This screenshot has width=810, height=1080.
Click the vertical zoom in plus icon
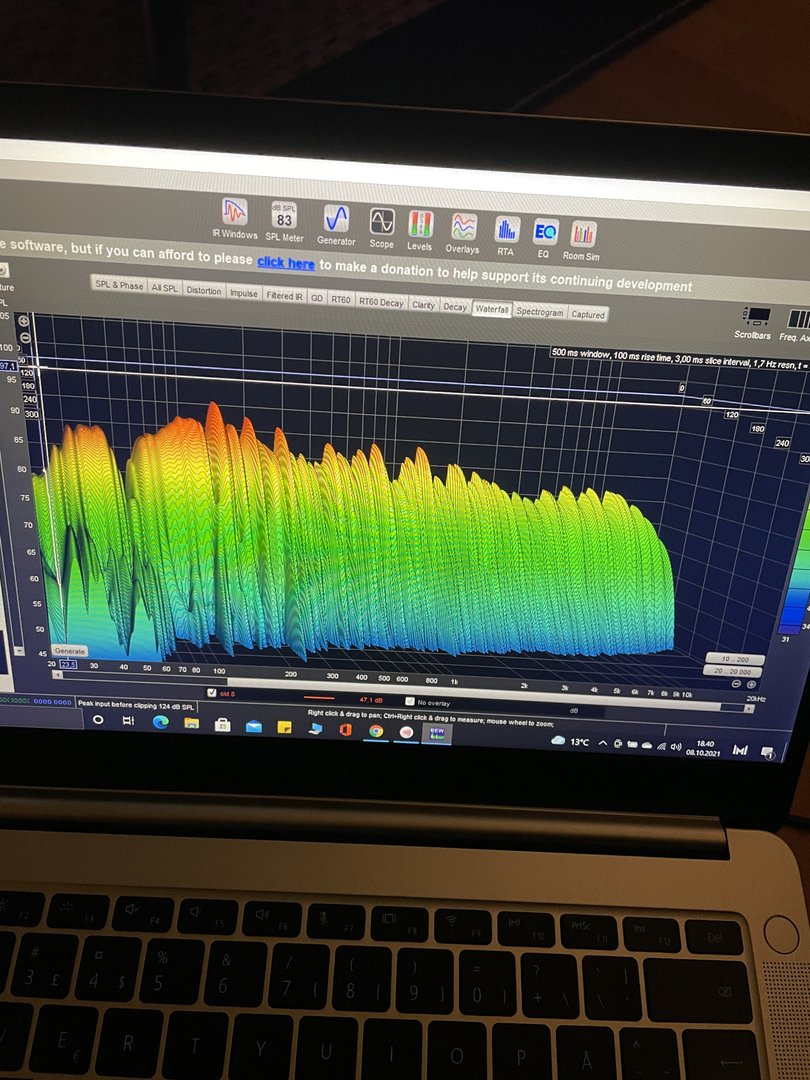click(x=23, y=321)
